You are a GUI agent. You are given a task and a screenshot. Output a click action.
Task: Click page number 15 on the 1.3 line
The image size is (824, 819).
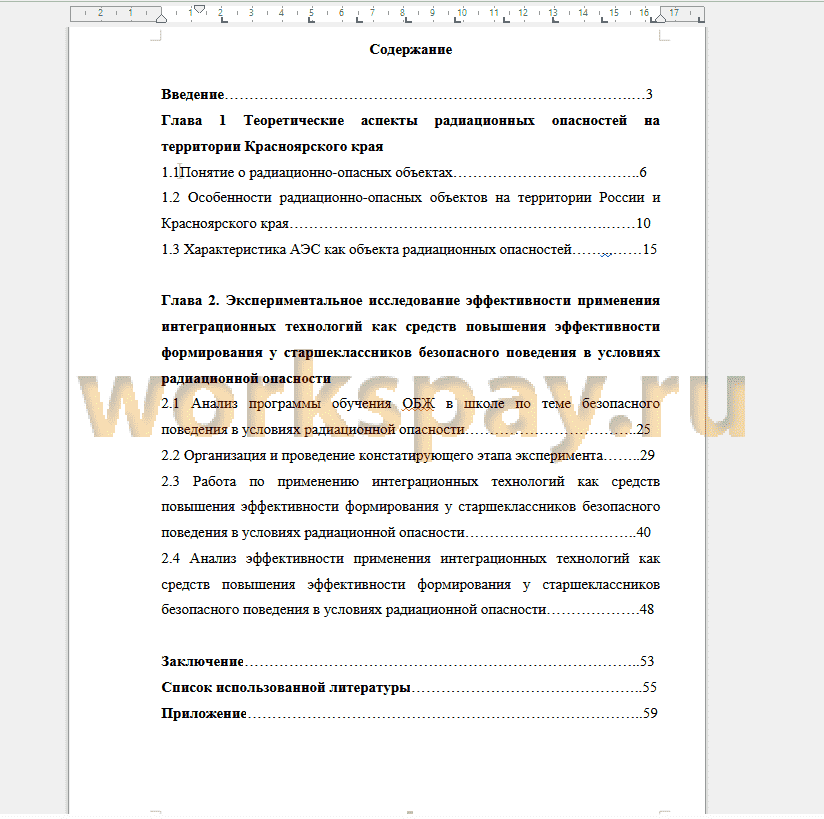point(650,249)
